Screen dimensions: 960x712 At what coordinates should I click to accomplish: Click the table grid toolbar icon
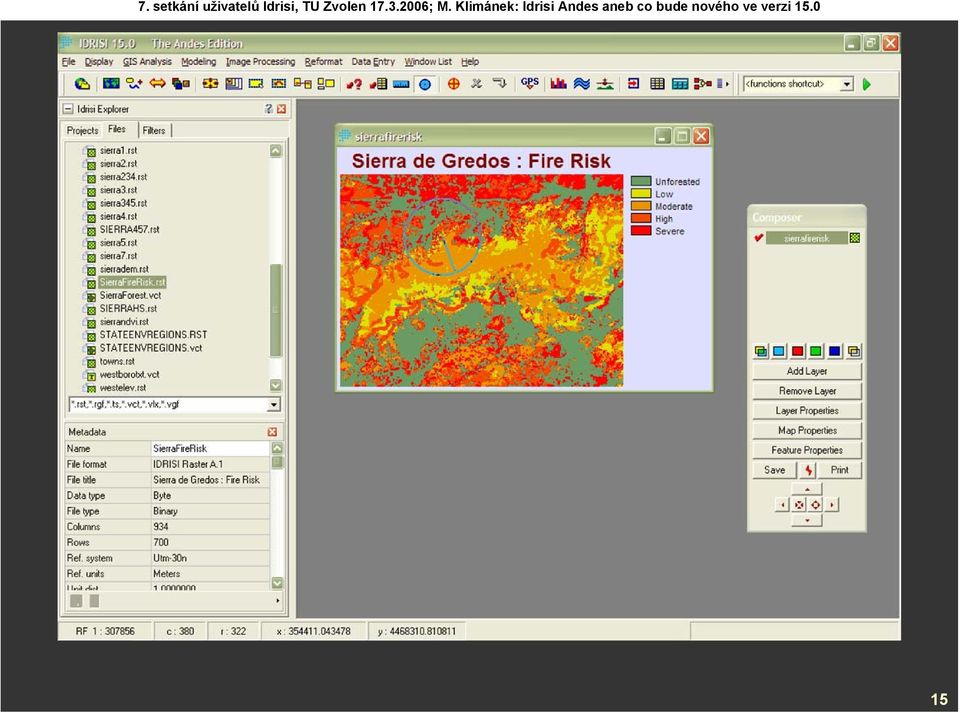pos(657,84)
